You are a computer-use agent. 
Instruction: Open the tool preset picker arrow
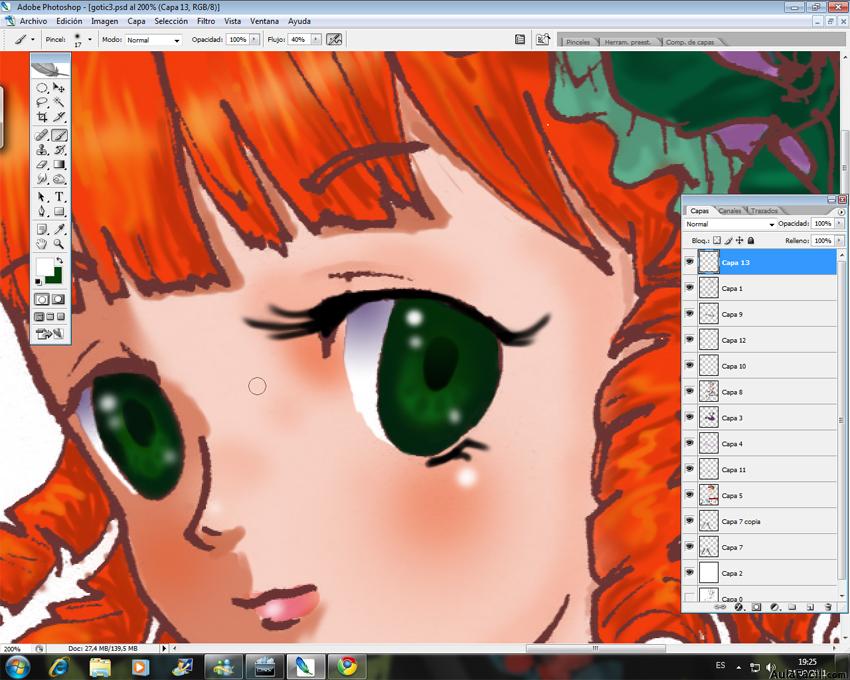click(x=33, y=40)
